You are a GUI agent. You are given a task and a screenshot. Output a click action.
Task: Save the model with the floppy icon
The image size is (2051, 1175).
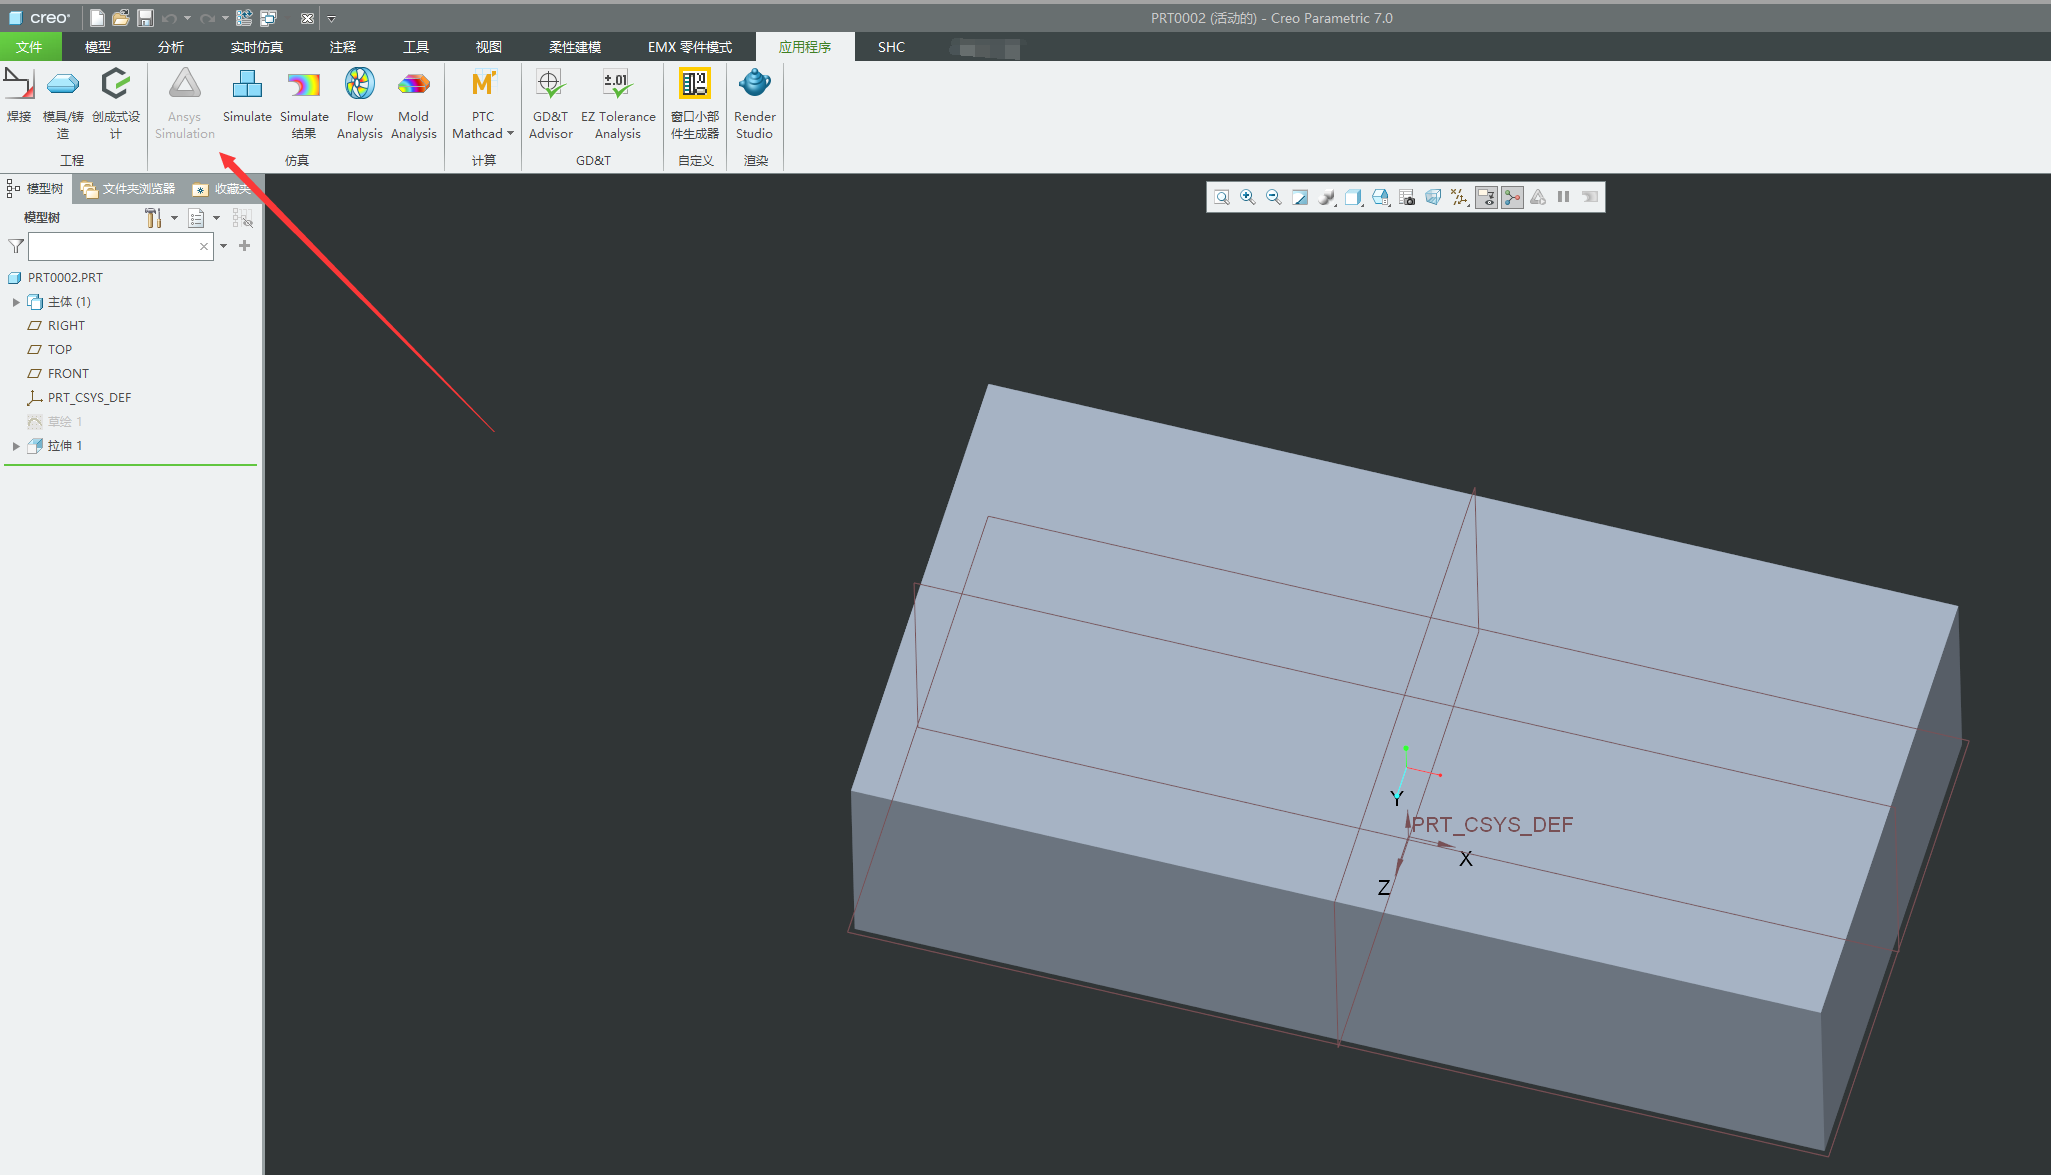tap(145, 18)
